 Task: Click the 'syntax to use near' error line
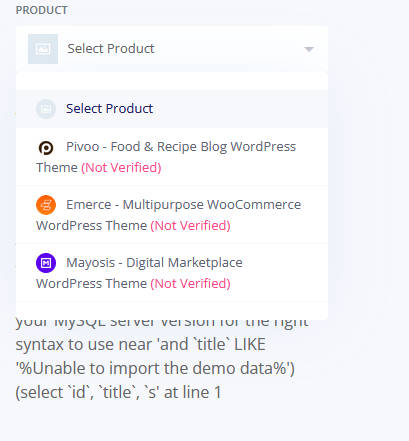tap(140, 344)
